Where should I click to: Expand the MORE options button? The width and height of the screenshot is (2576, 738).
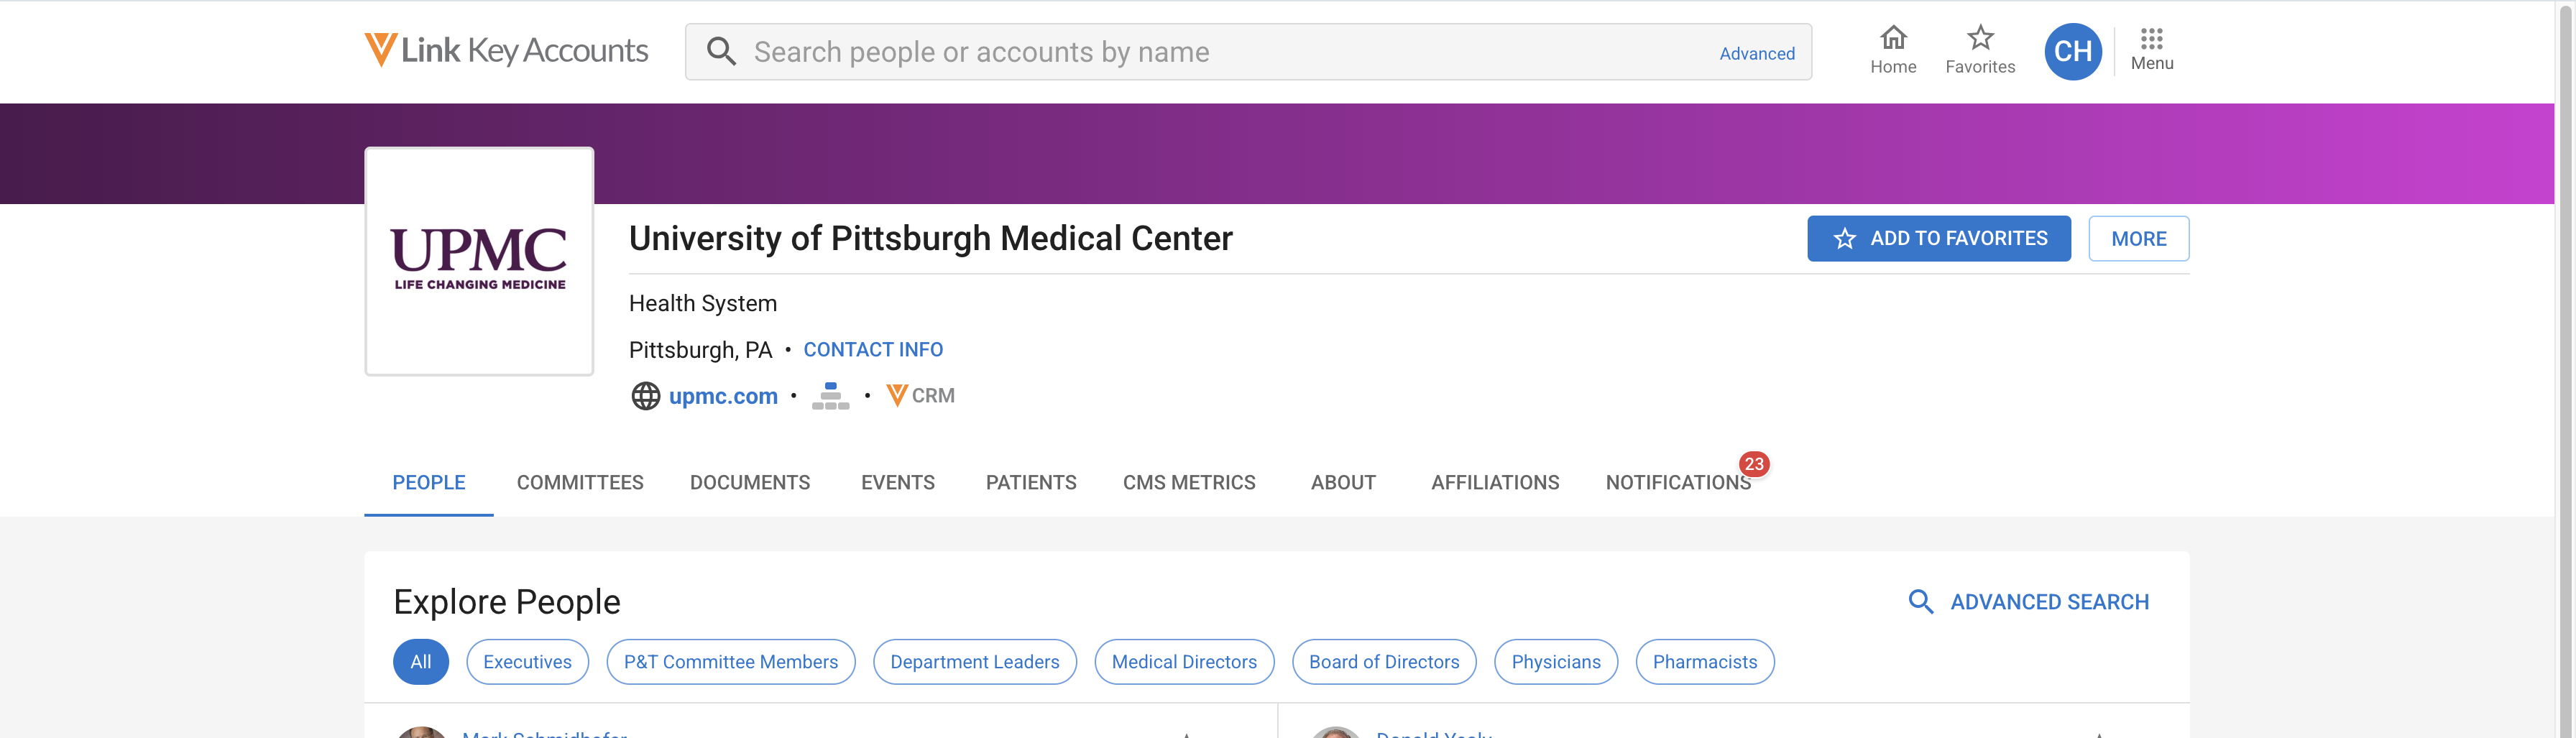click(x=2138, y=239)
